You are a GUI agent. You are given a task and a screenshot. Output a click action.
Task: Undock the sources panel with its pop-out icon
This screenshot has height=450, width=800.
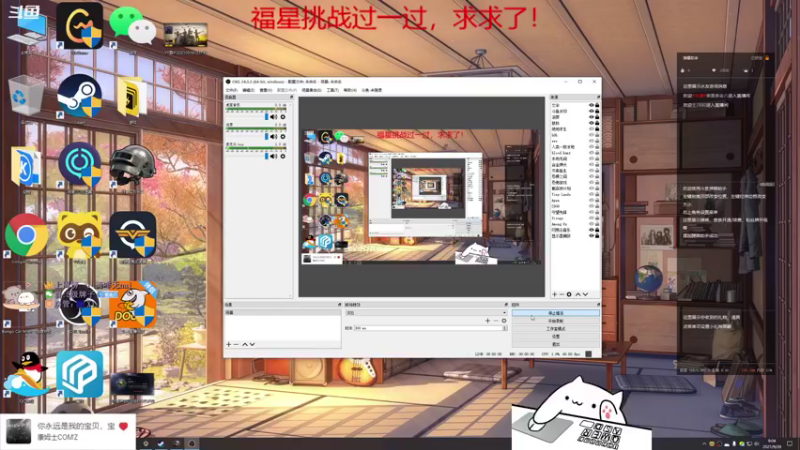(598, 97)
